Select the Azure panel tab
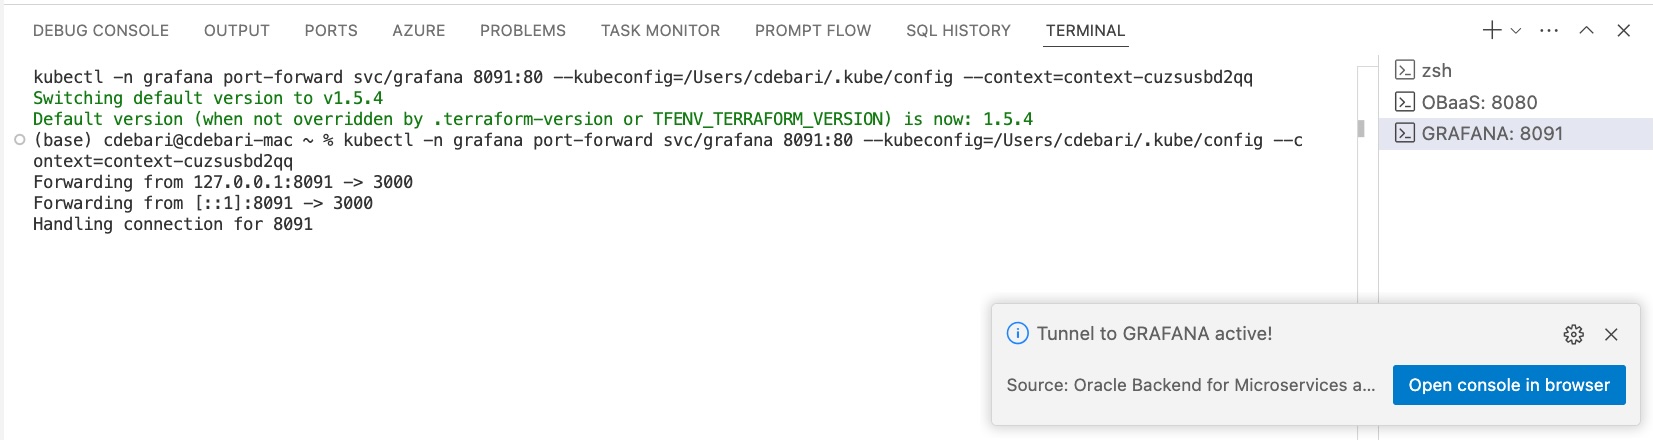Viewport: 1653px width, 440px height. pos(419,31)
